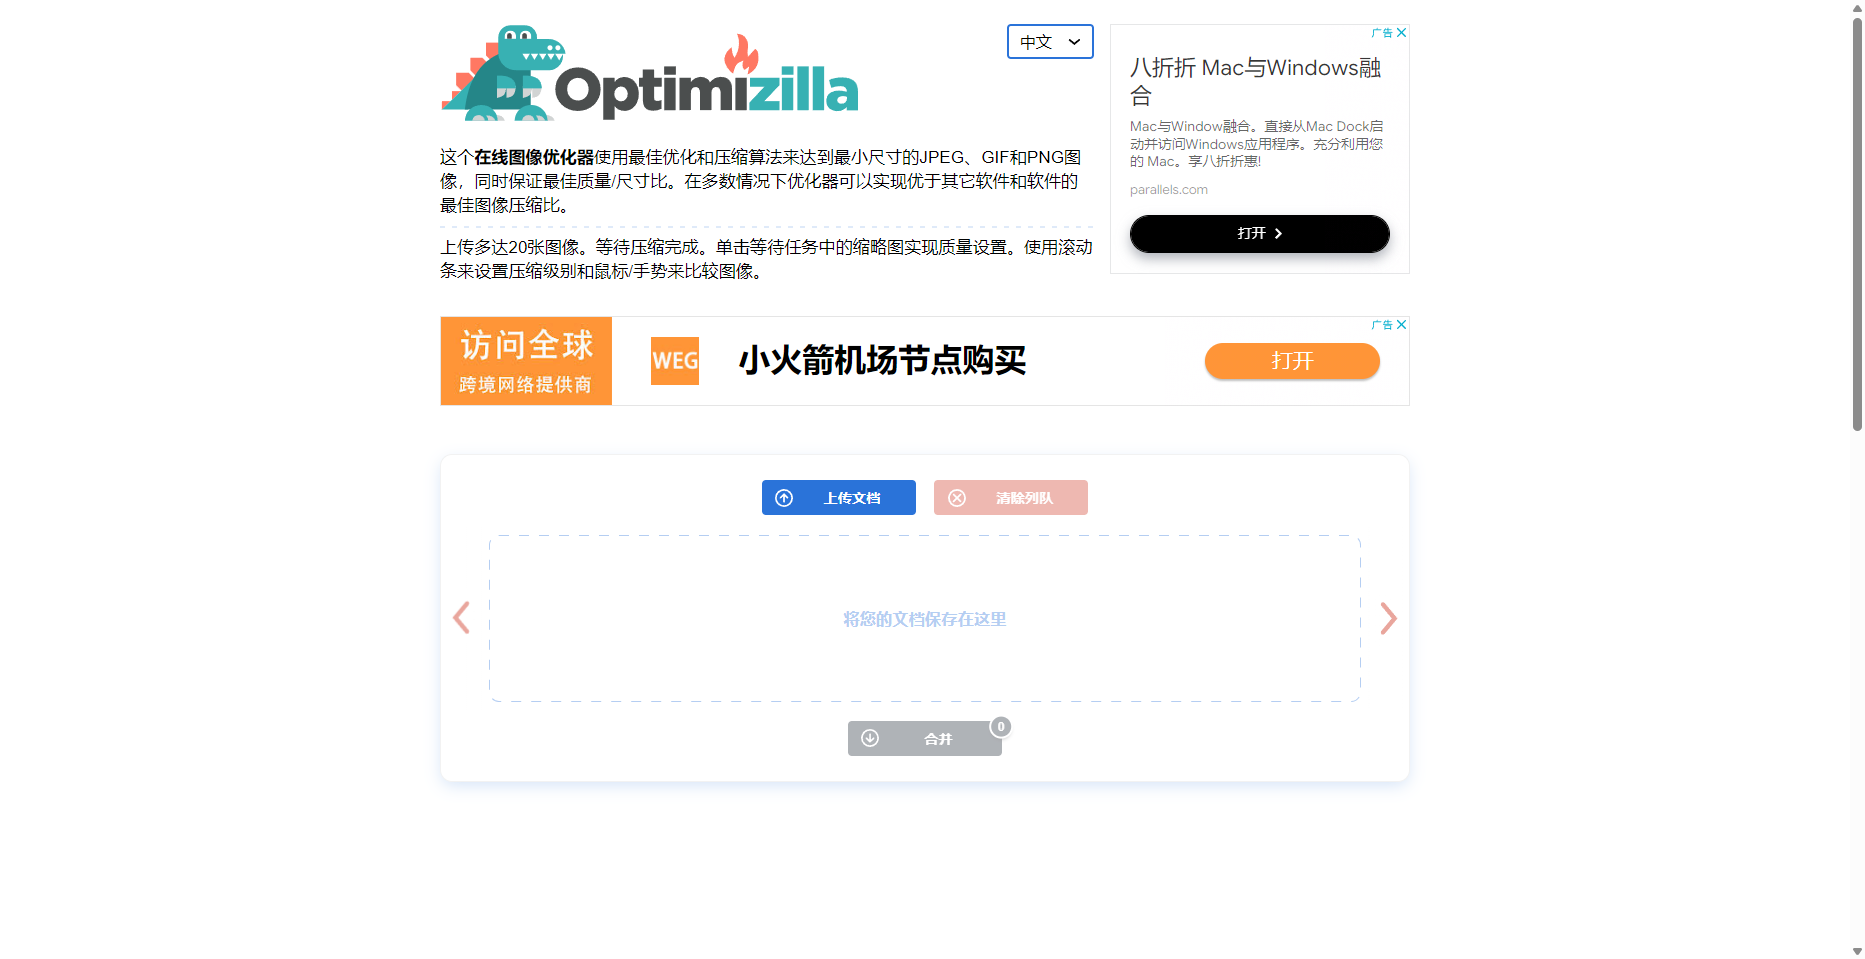Click the file drop zone area
The width and height of the screenshot is (1865, 959).
tap(925, 619)
